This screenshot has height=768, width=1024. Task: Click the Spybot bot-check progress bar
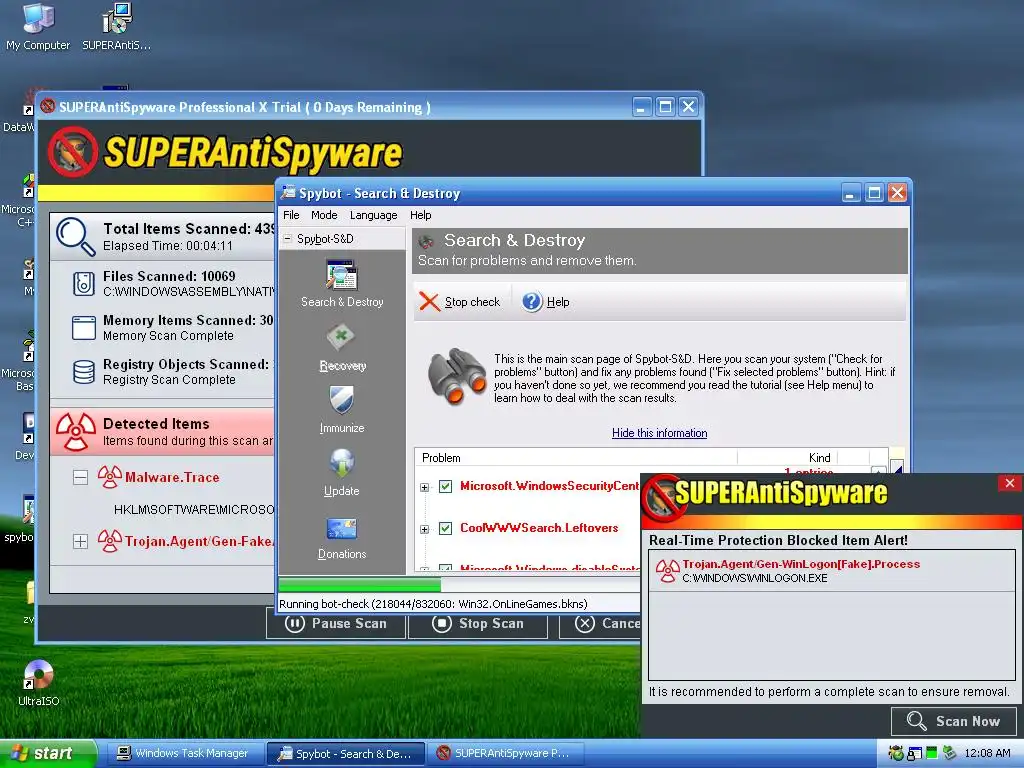coord(458,584)
